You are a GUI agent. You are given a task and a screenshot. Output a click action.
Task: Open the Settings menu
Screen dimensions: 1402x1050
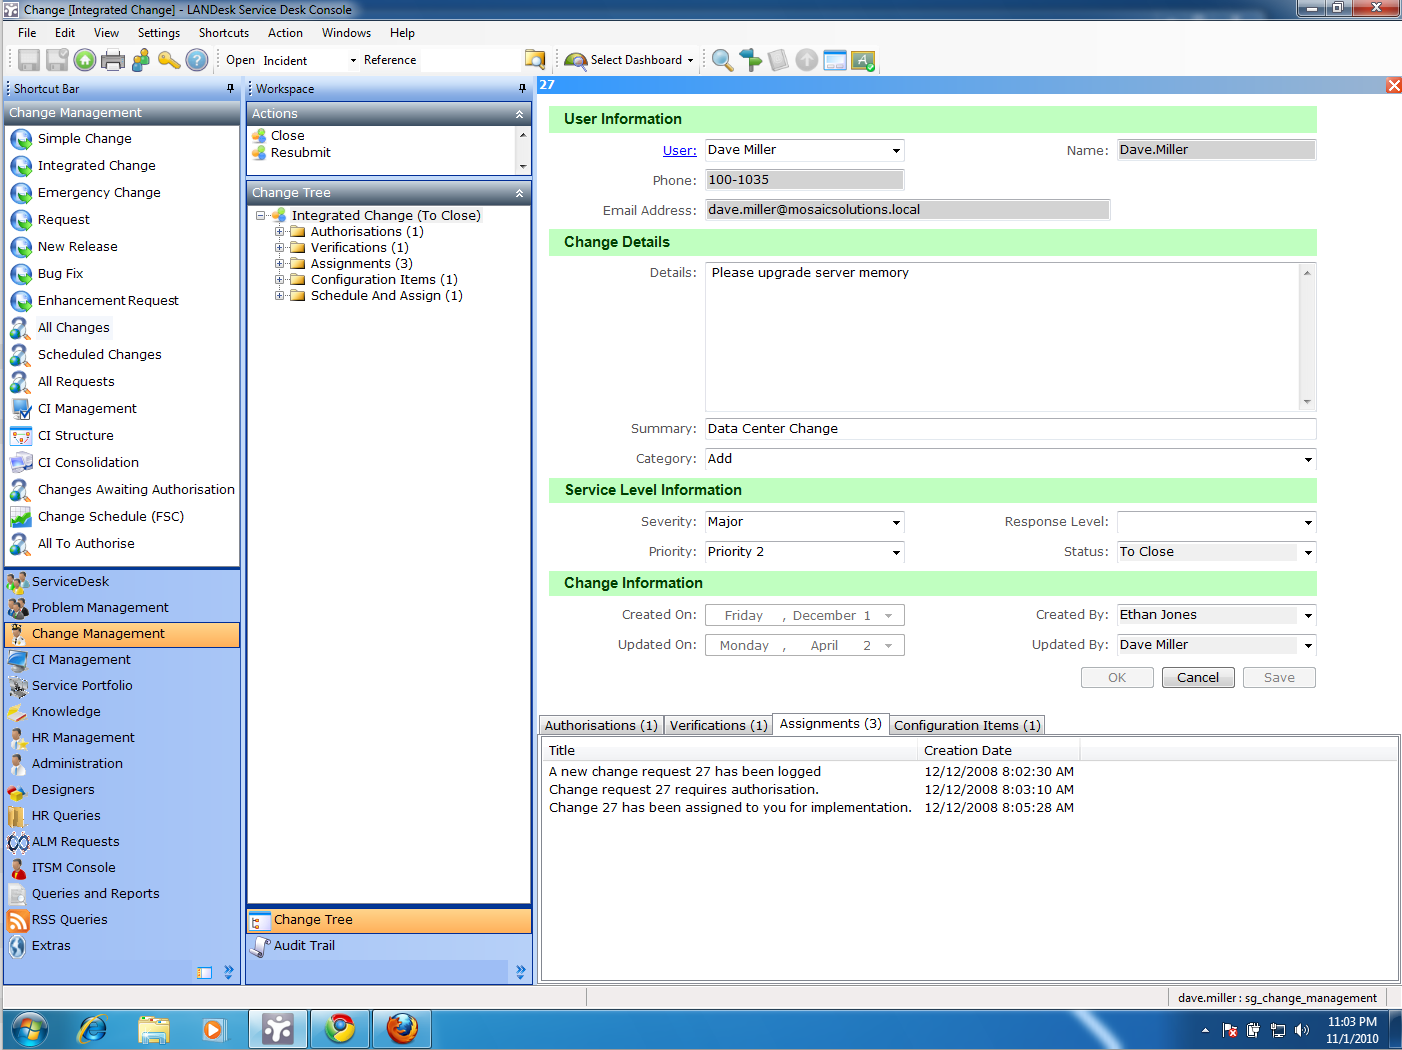click(159, 33)
